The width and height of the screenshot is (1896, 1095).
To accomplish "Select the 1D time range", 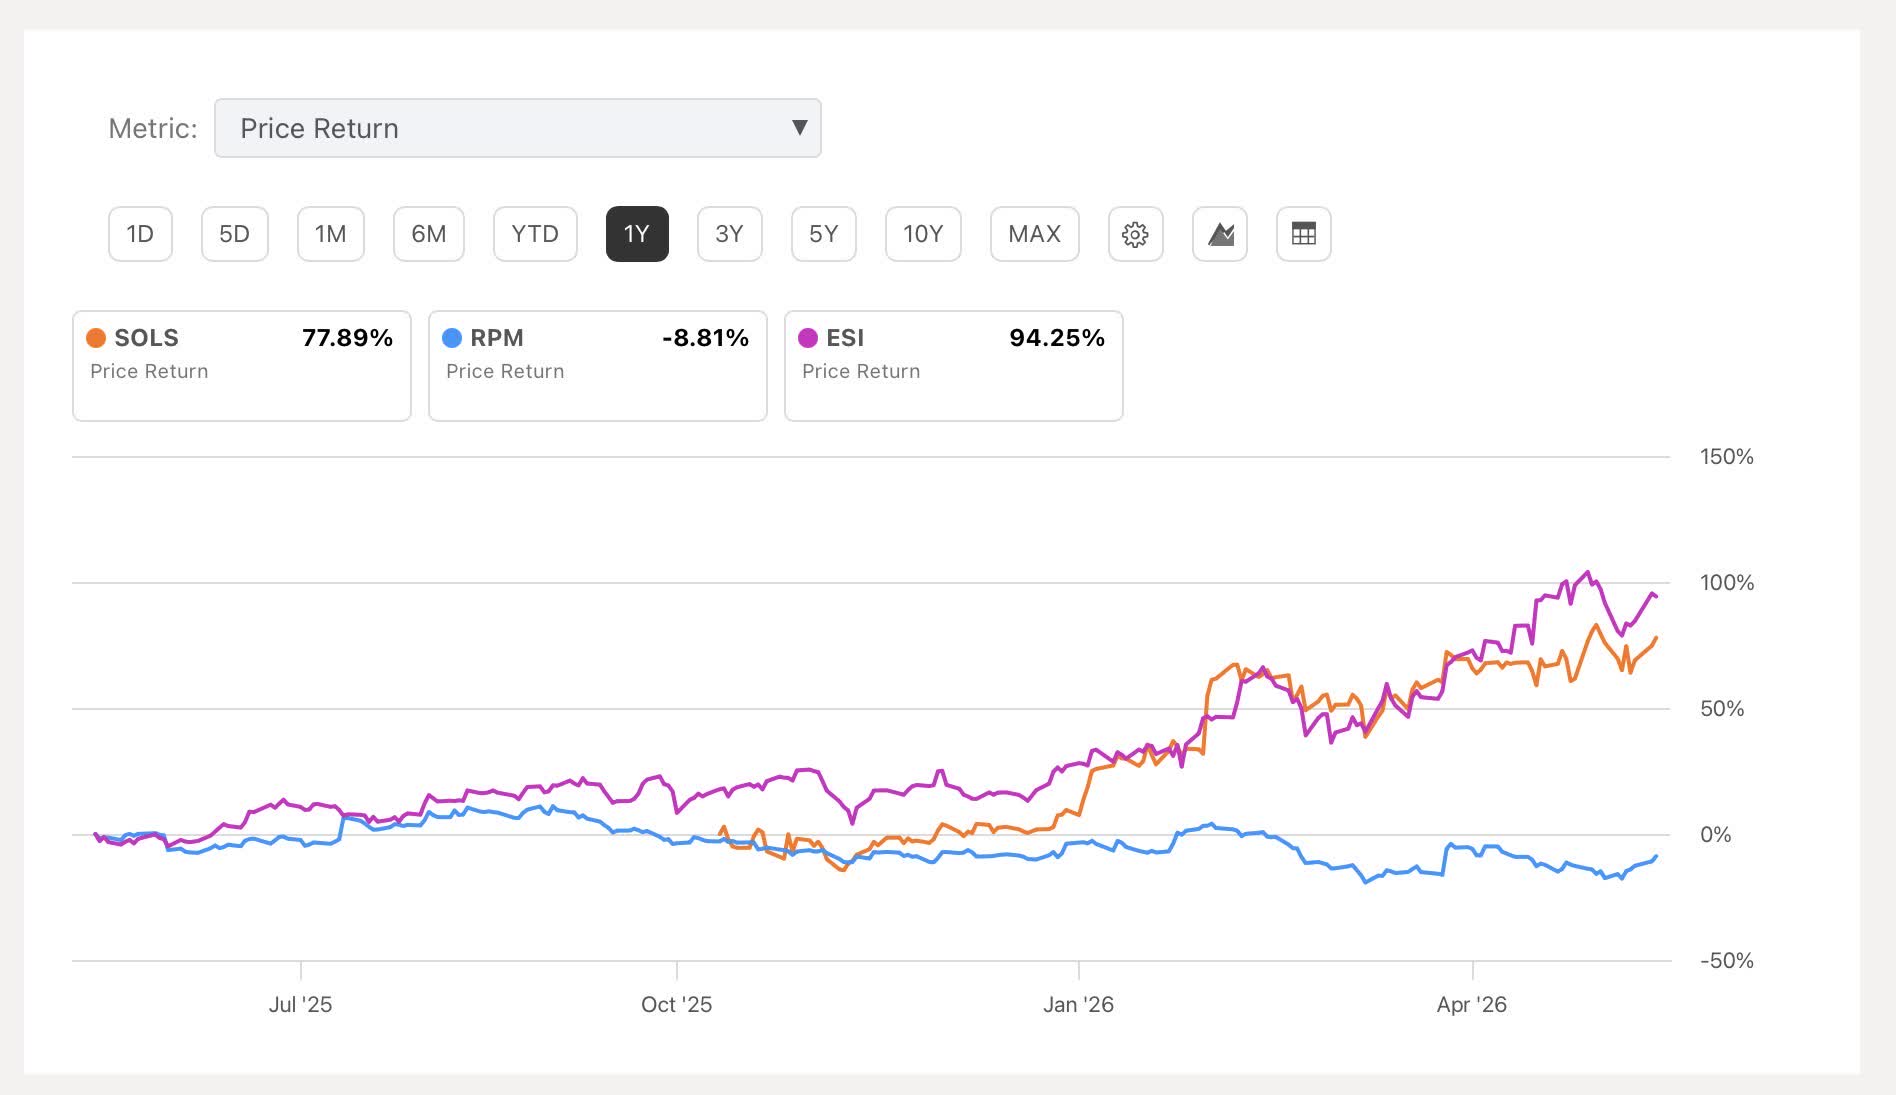I will coord(140,234).
